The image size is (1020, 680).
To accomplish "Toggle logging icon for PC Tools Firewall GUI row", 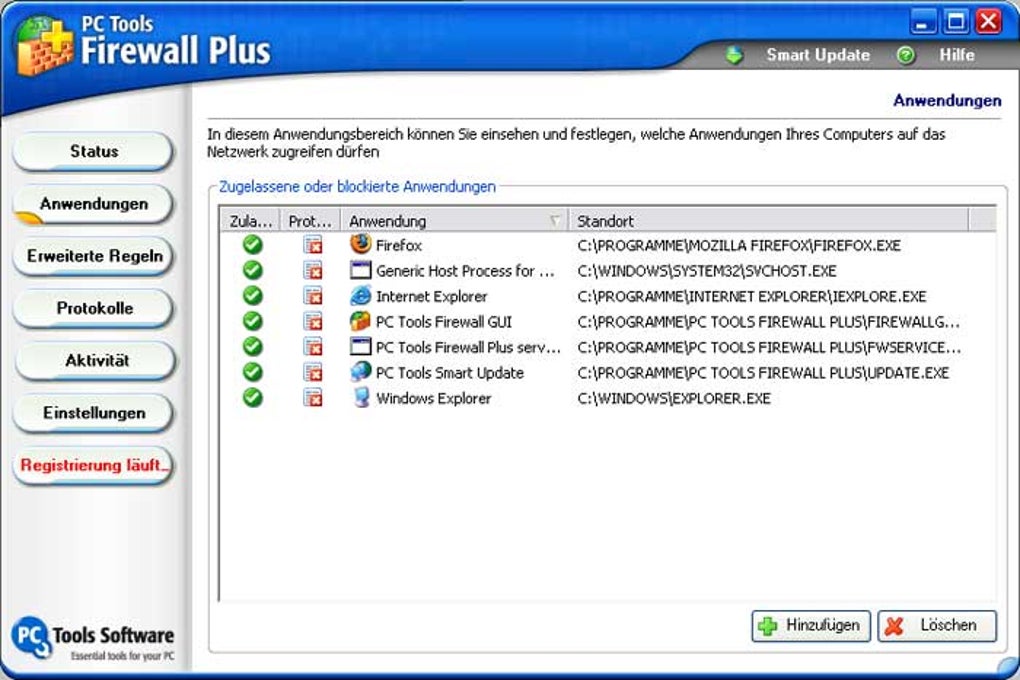I will pos(313,321).
